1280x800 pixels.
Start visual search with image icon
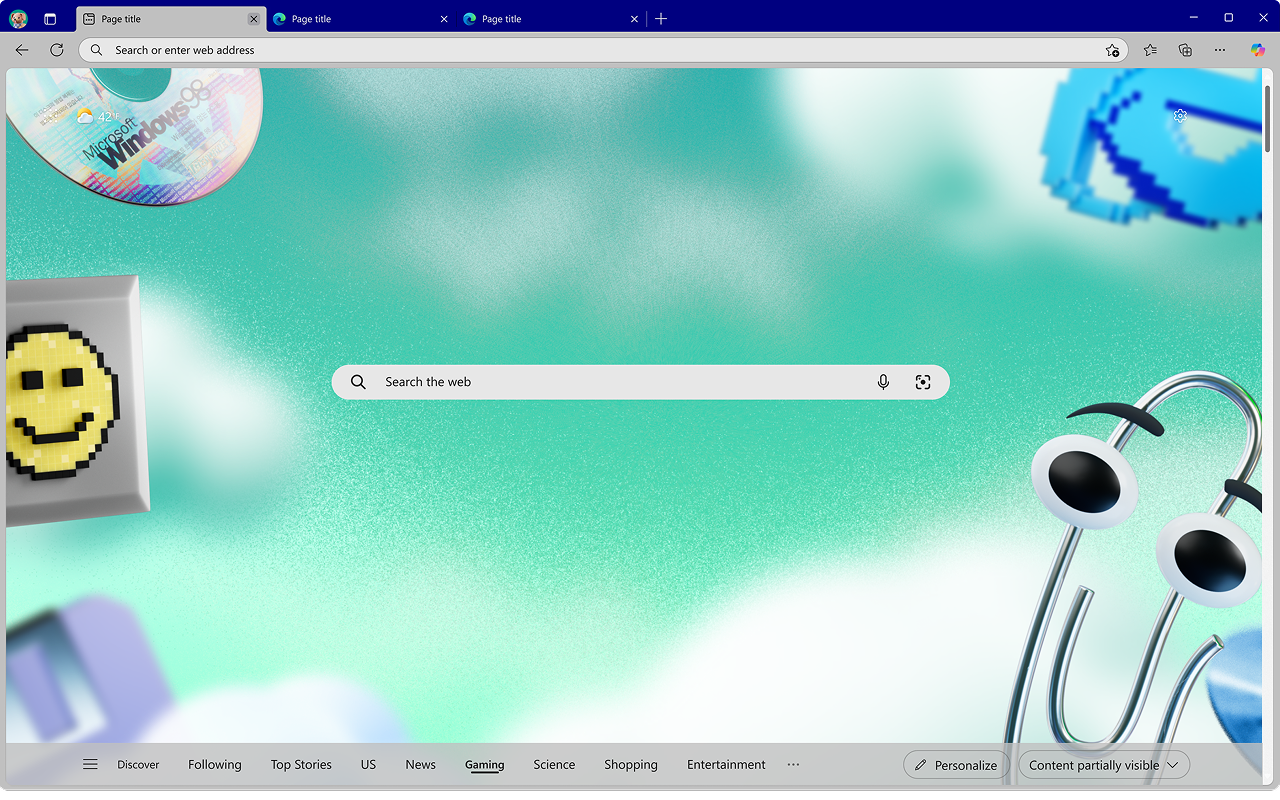923,382
